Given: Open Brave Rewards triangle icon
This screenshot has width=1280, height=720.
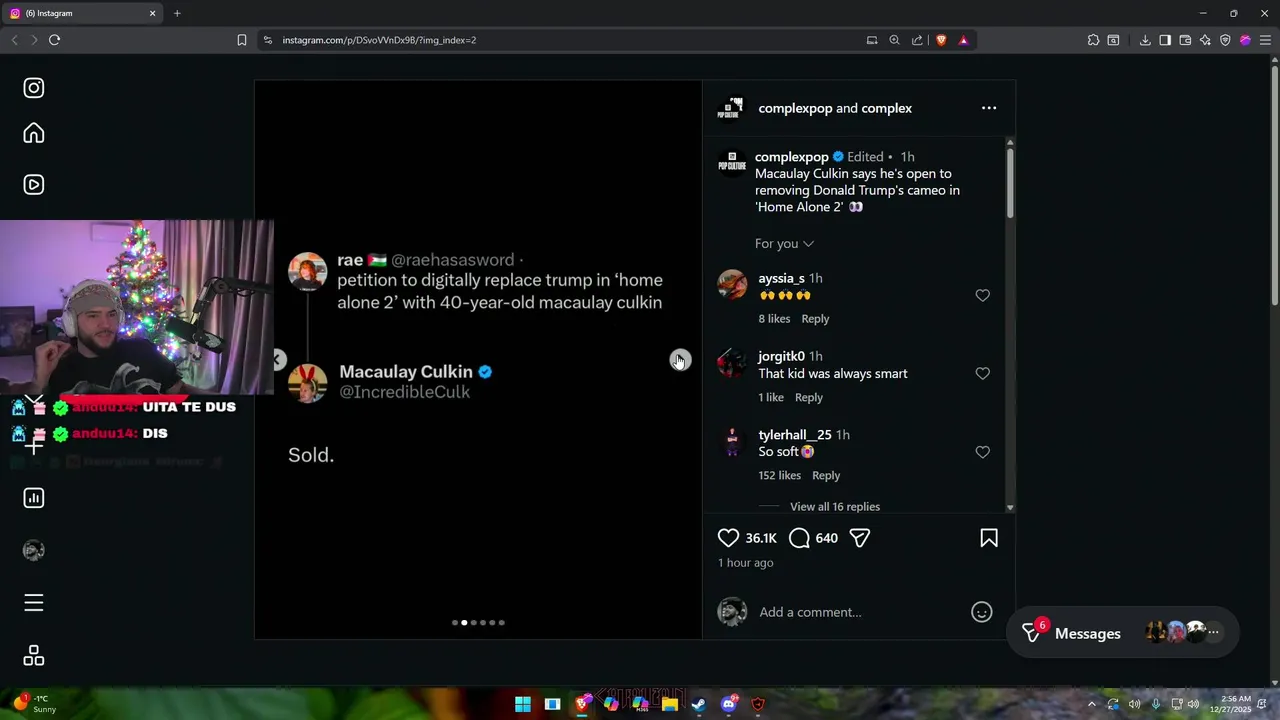Looking at the screenshot, I should click(x=963, y=40).
